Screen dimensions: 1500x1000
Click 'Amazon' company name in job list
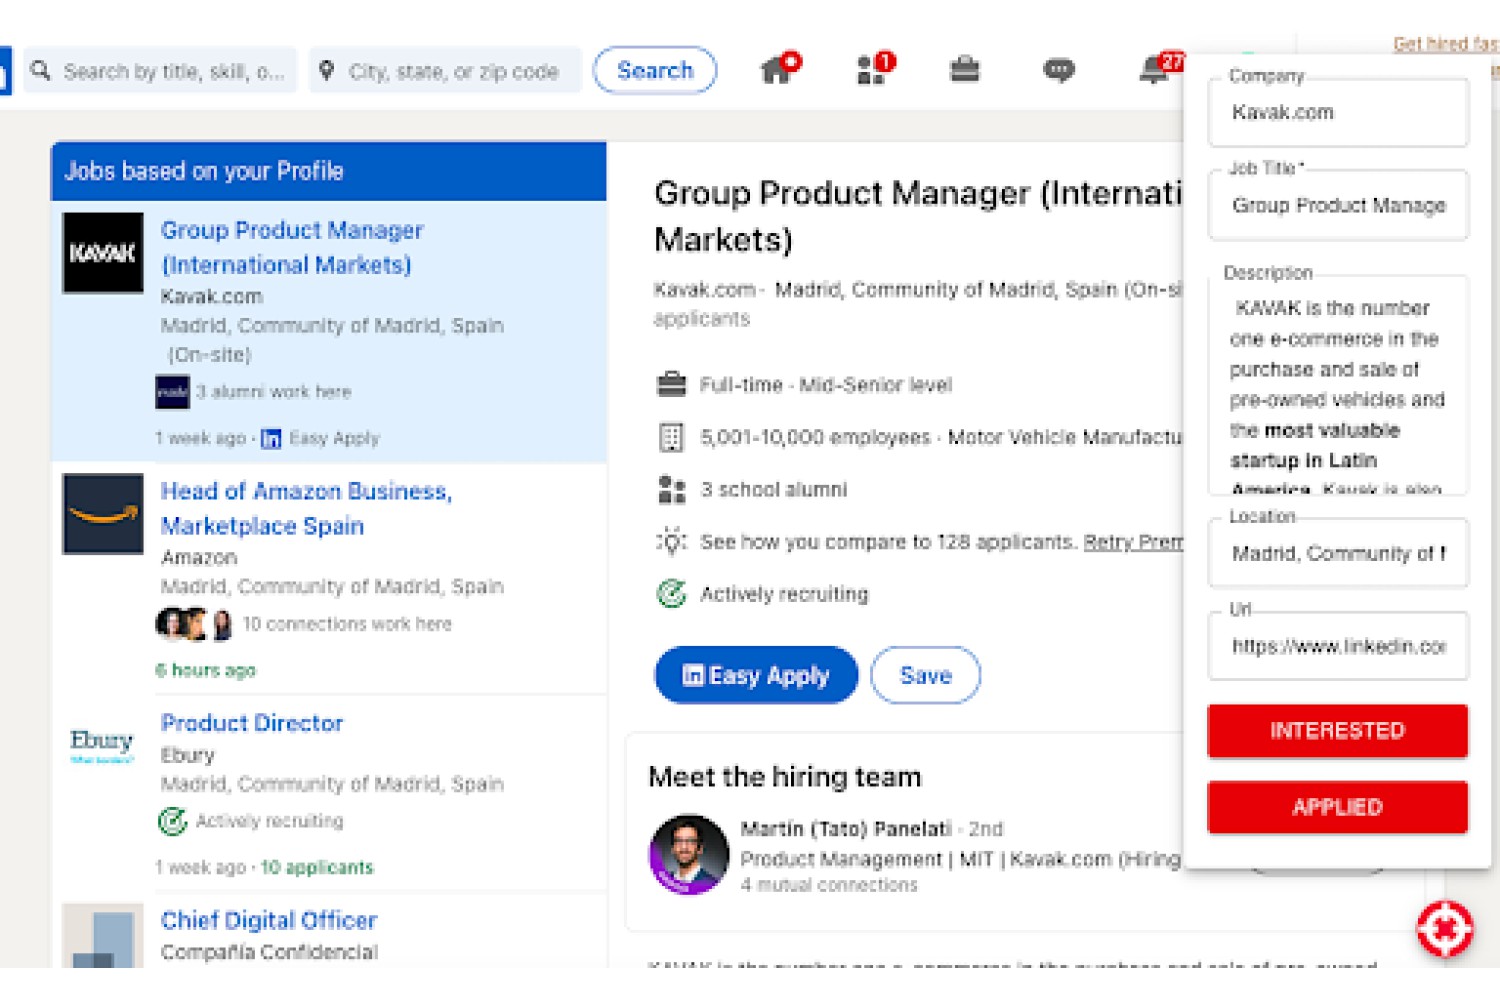(199, 557)
